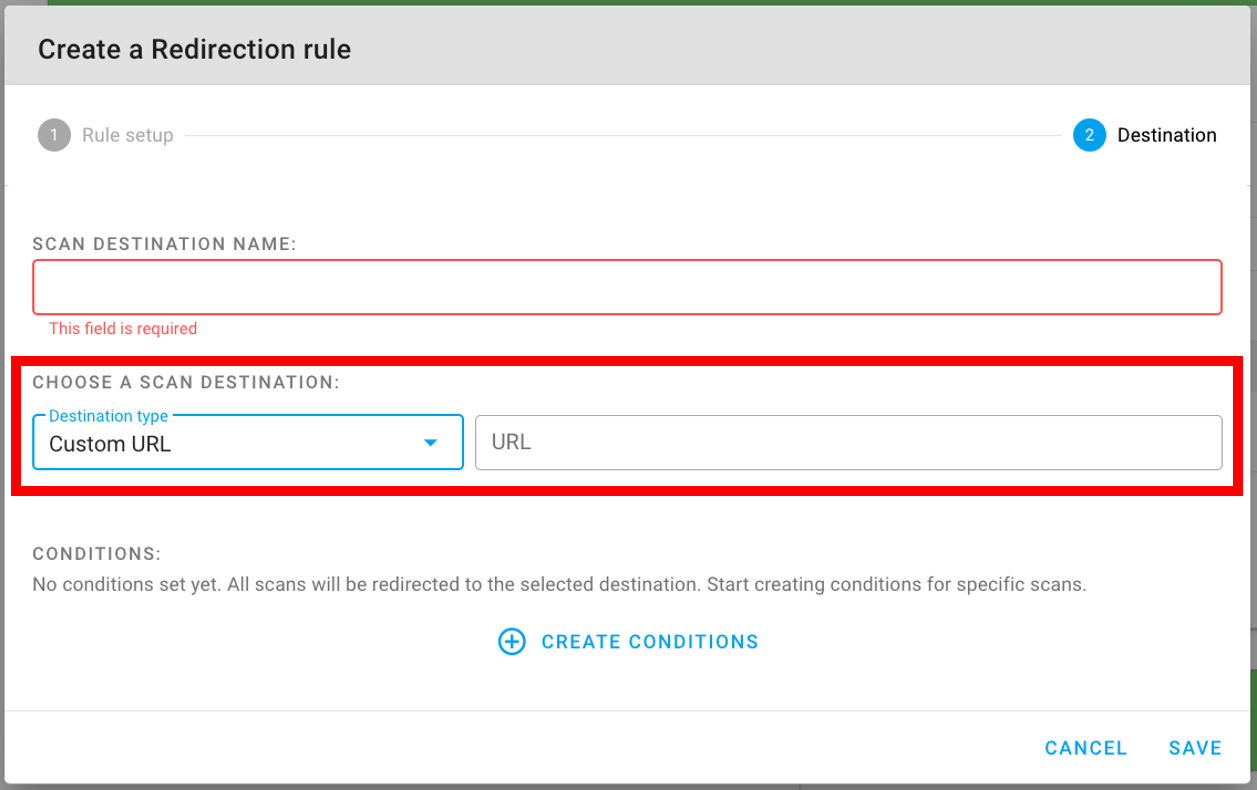Click the 'This field is required' error message

pos(123,328)
